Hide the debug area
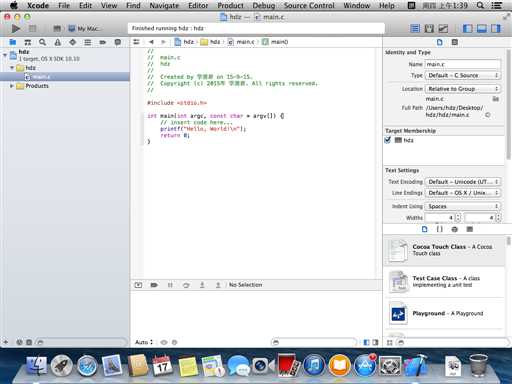The height and width of the screenshot is (384, 512). pyautogui.click(x=138, y=285)
